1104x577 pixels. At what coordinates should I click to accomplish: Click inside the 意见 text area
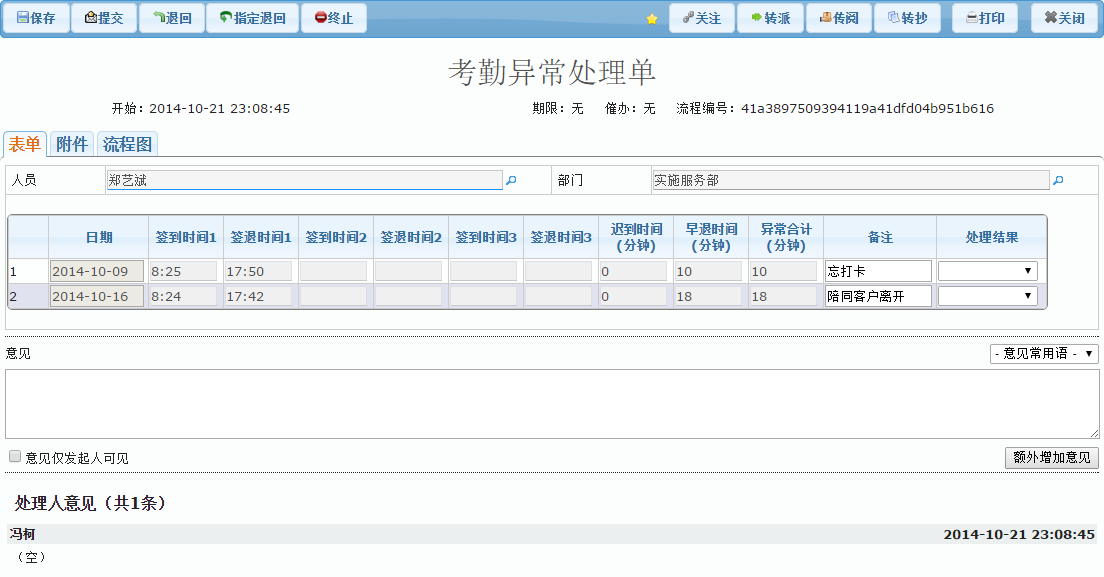point(552,404)
